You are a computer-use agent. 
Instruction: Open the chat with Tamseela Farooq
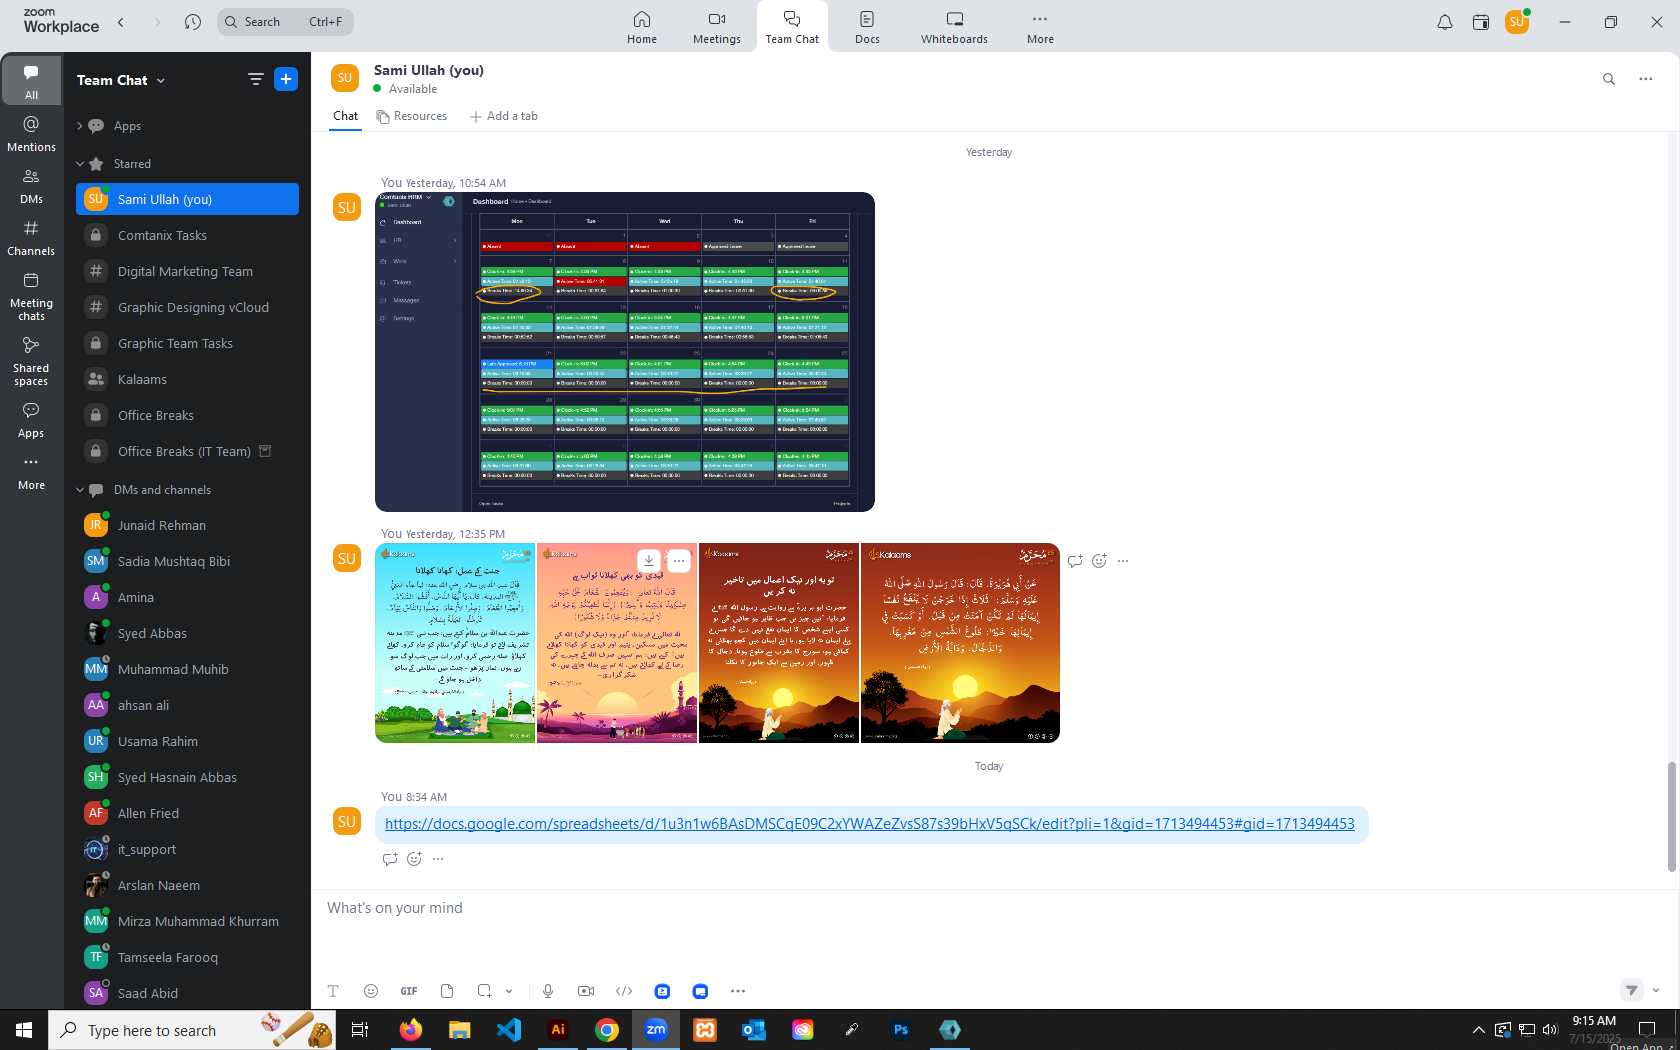[187, 958]
